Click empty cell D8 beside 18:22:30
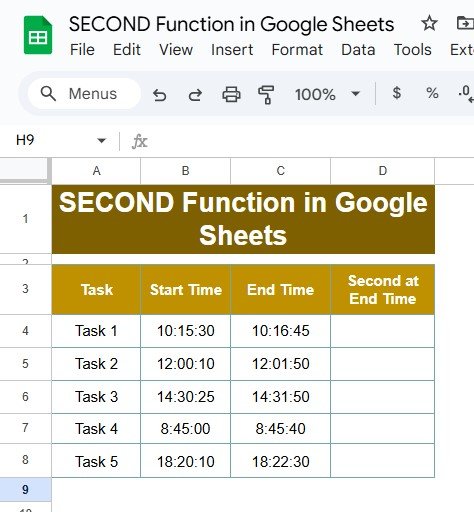Screen dimensions: 474x512 click(383, 460)
